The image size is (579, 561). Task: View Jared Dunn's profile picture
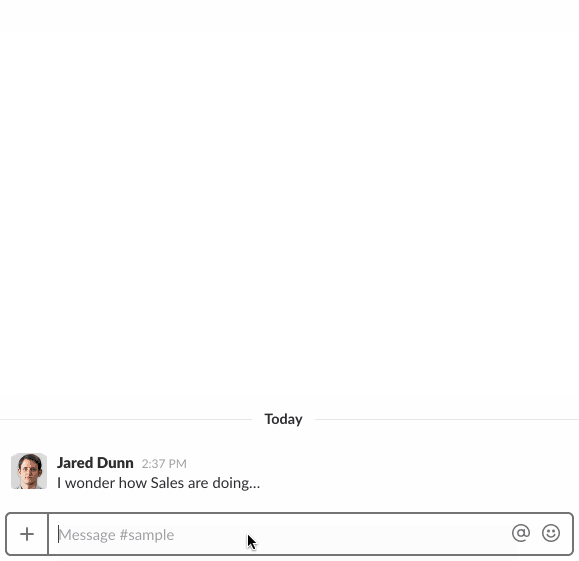point(29,471)
